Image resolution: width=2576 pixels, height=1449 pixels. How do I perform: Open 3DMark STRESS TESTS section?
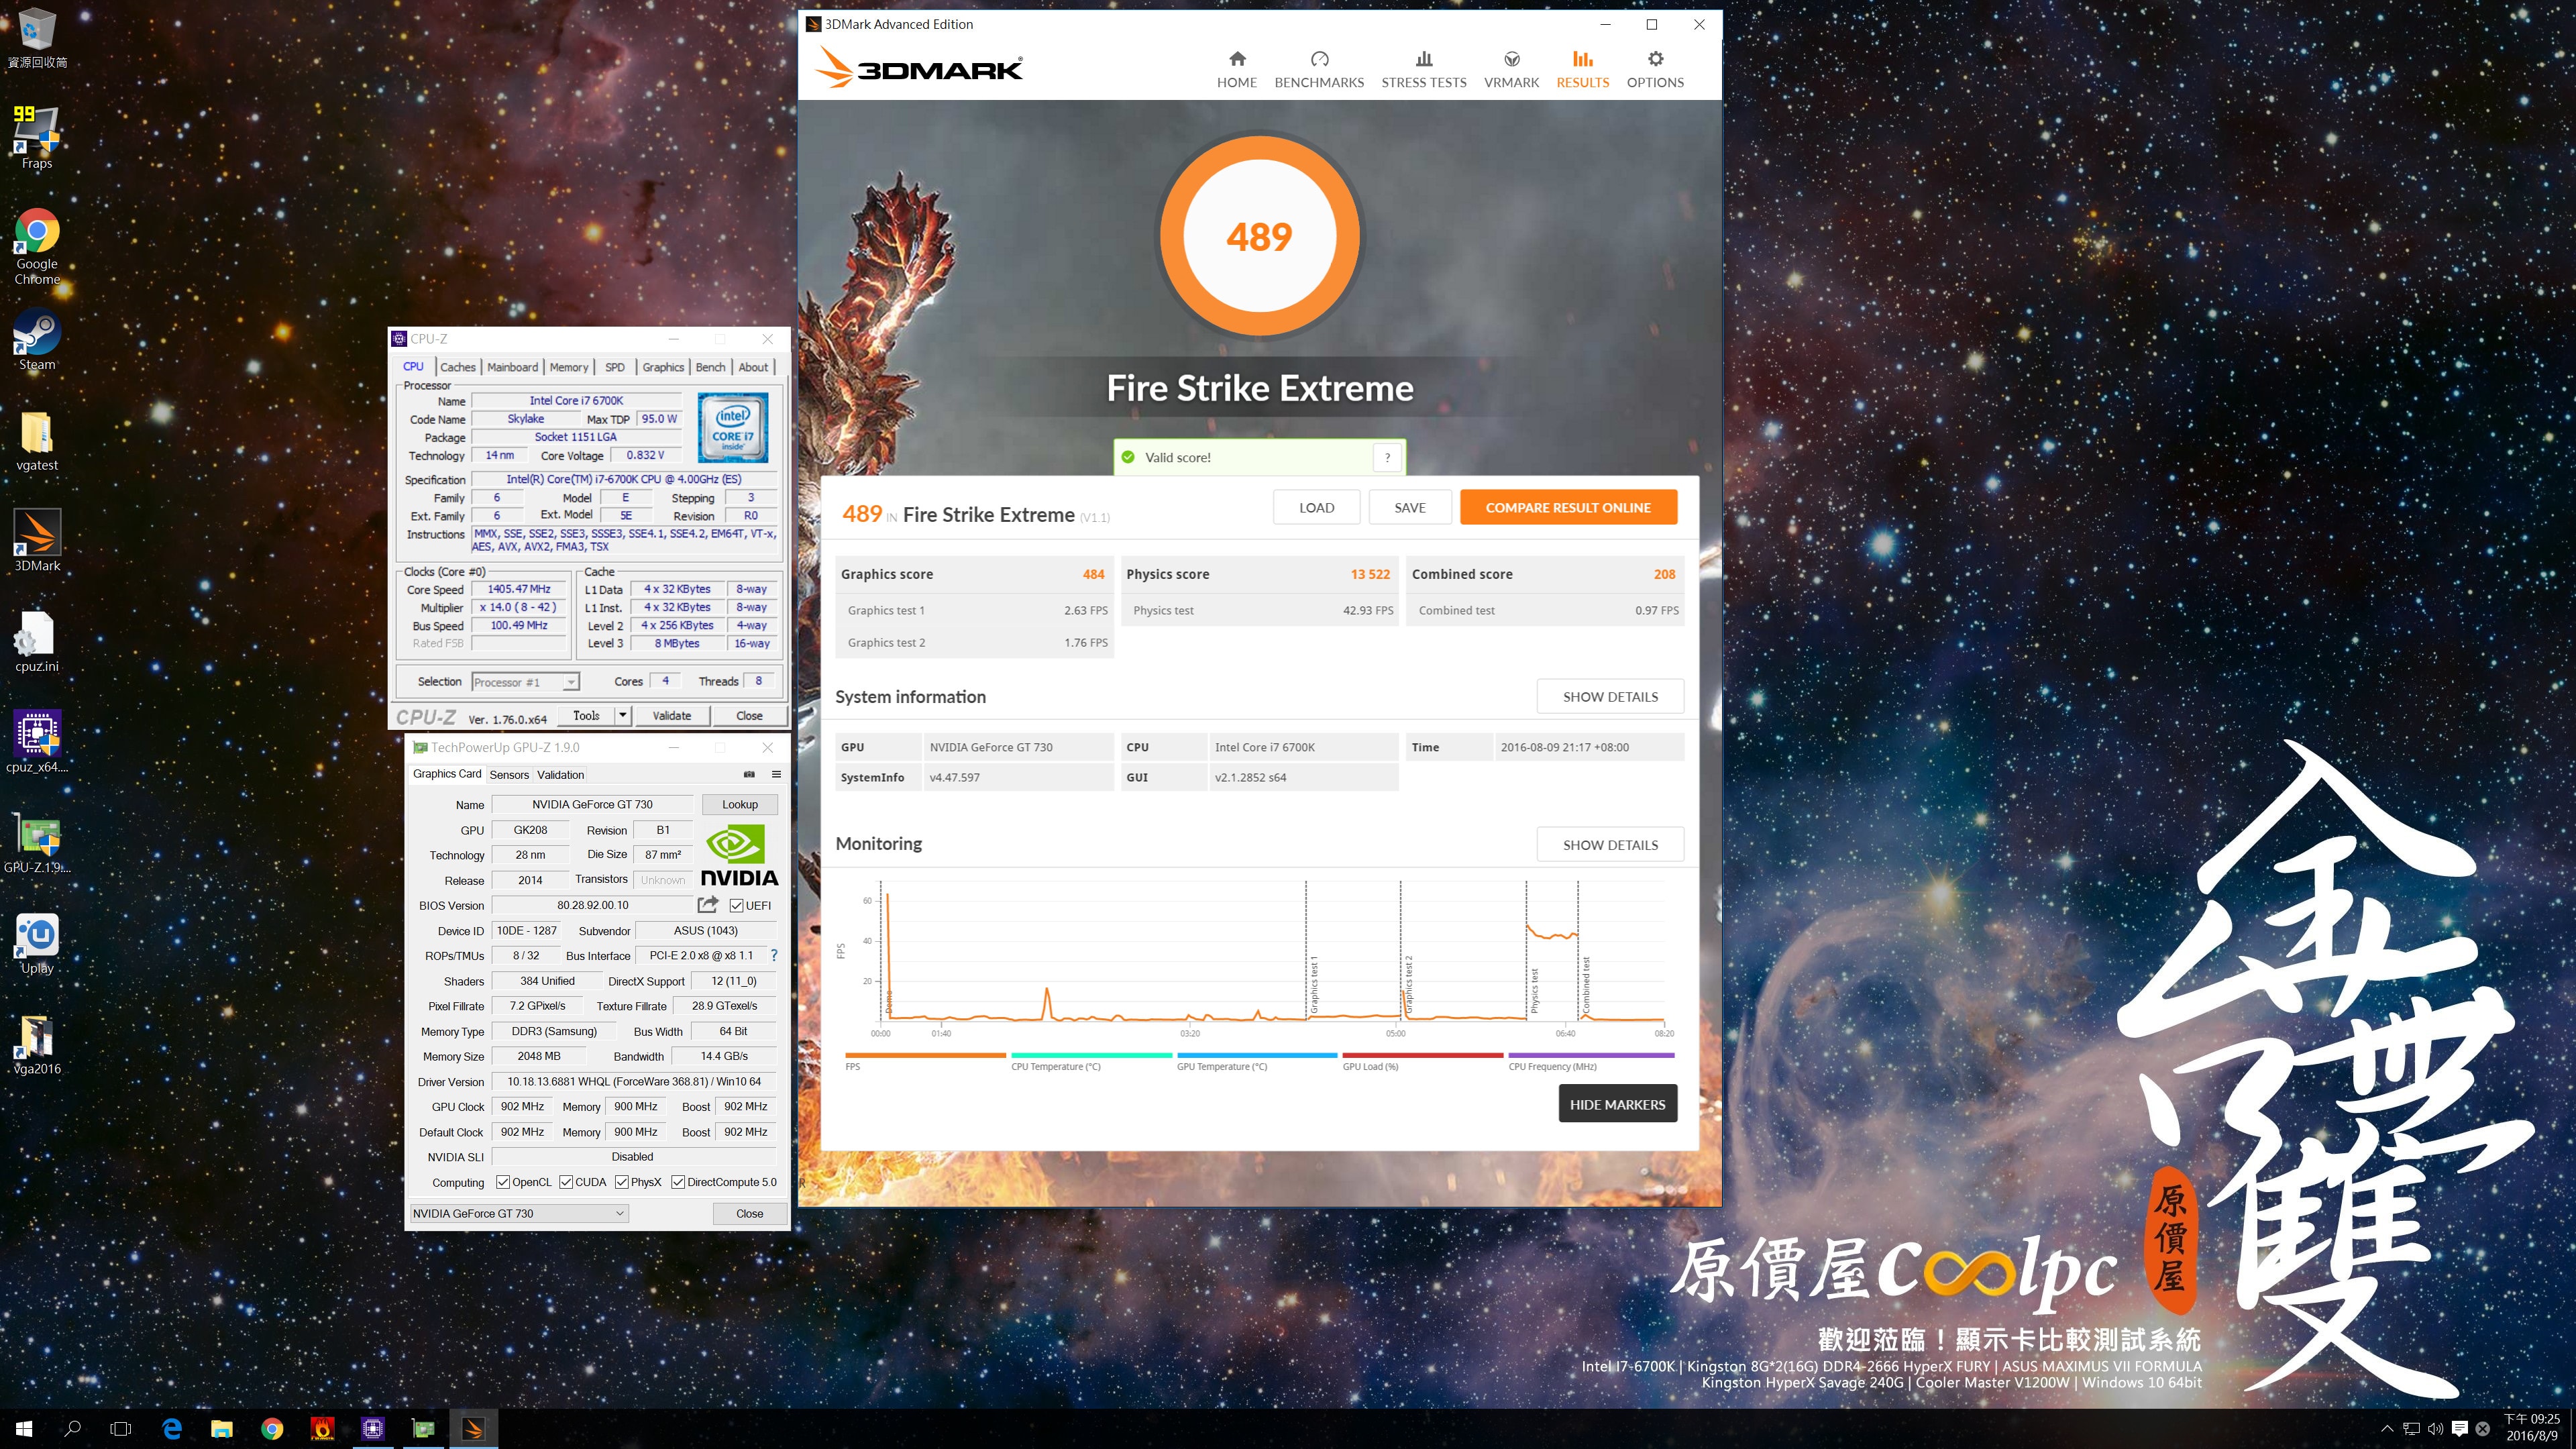point(1424,70)
